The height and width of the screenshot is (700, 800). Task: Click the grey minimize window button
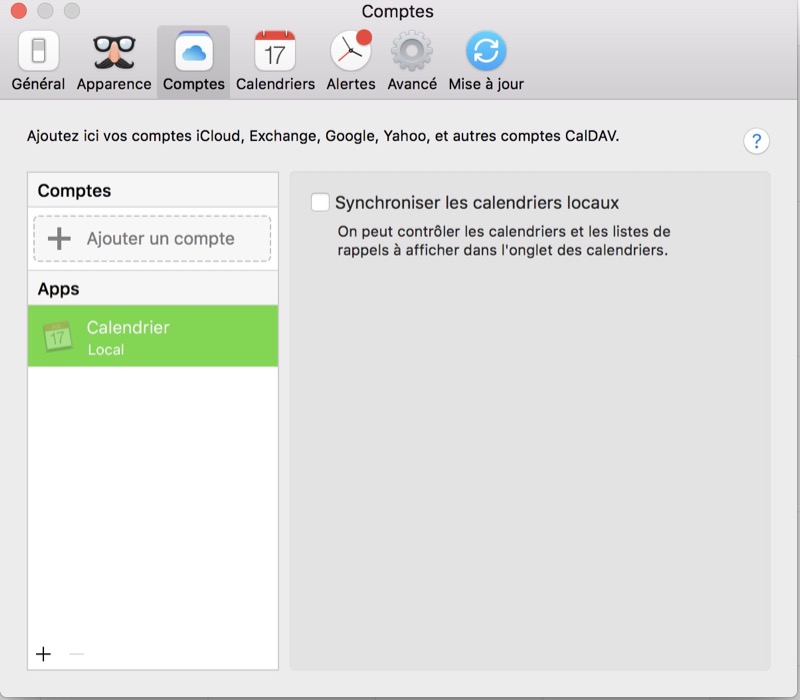point(45,12)
